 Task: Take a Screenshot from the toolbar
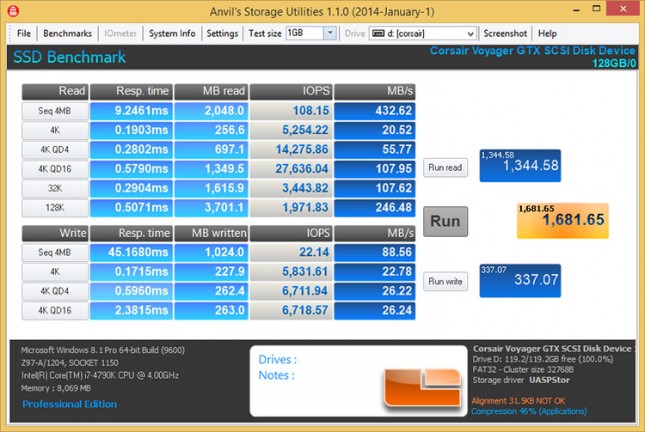505,33
